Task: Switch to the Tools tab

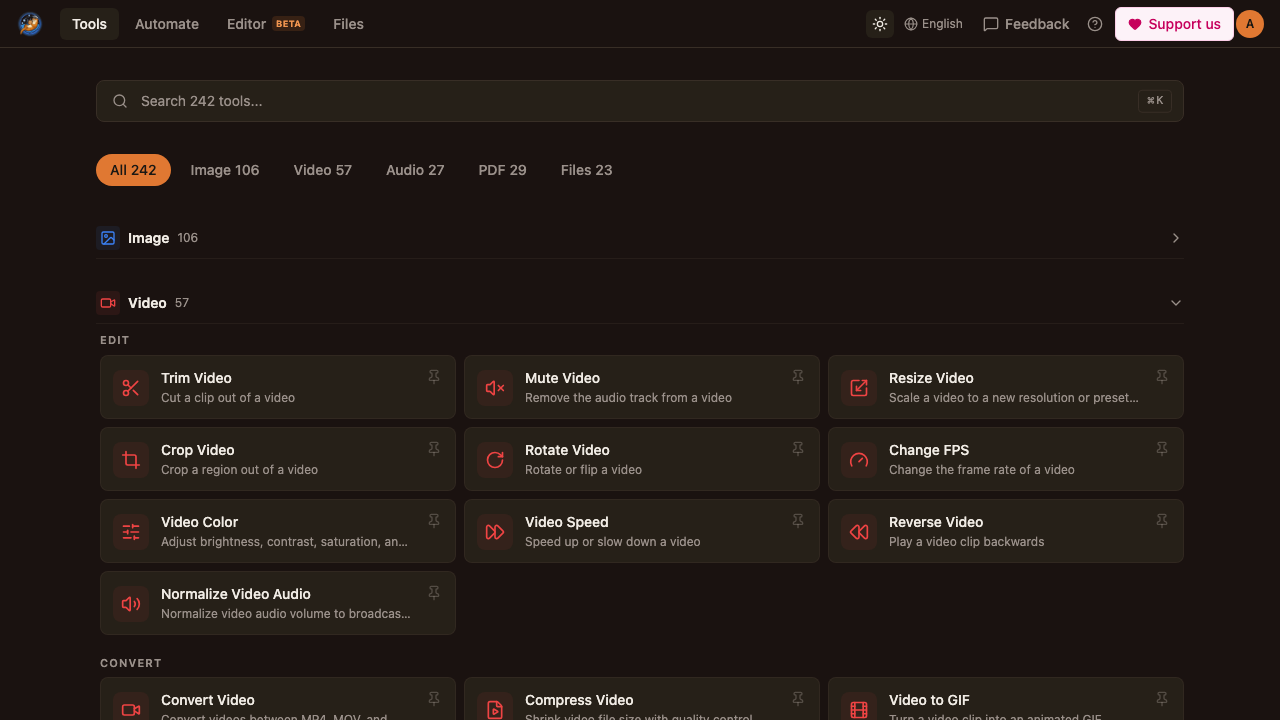Action: pyautogui.click(x=89, y=24)
